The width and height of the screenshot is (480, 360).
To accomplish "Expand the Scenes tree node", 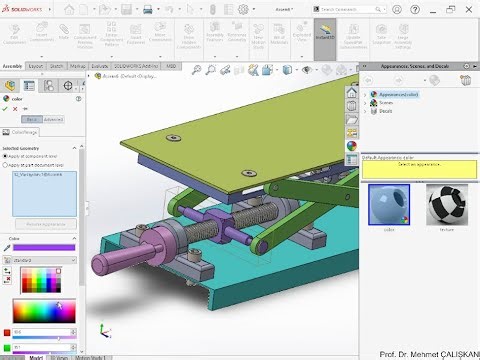I will pos(365,103).
